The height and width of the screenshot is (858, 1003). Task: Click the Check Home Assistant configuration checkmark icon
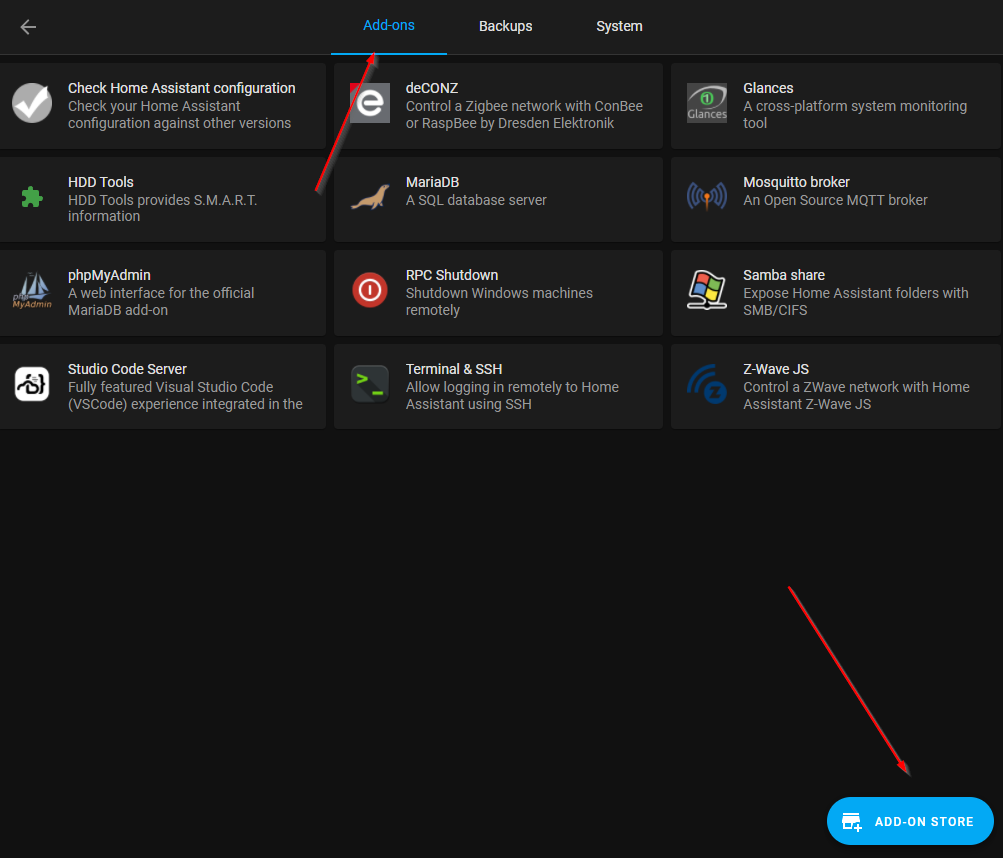point(32,103)
